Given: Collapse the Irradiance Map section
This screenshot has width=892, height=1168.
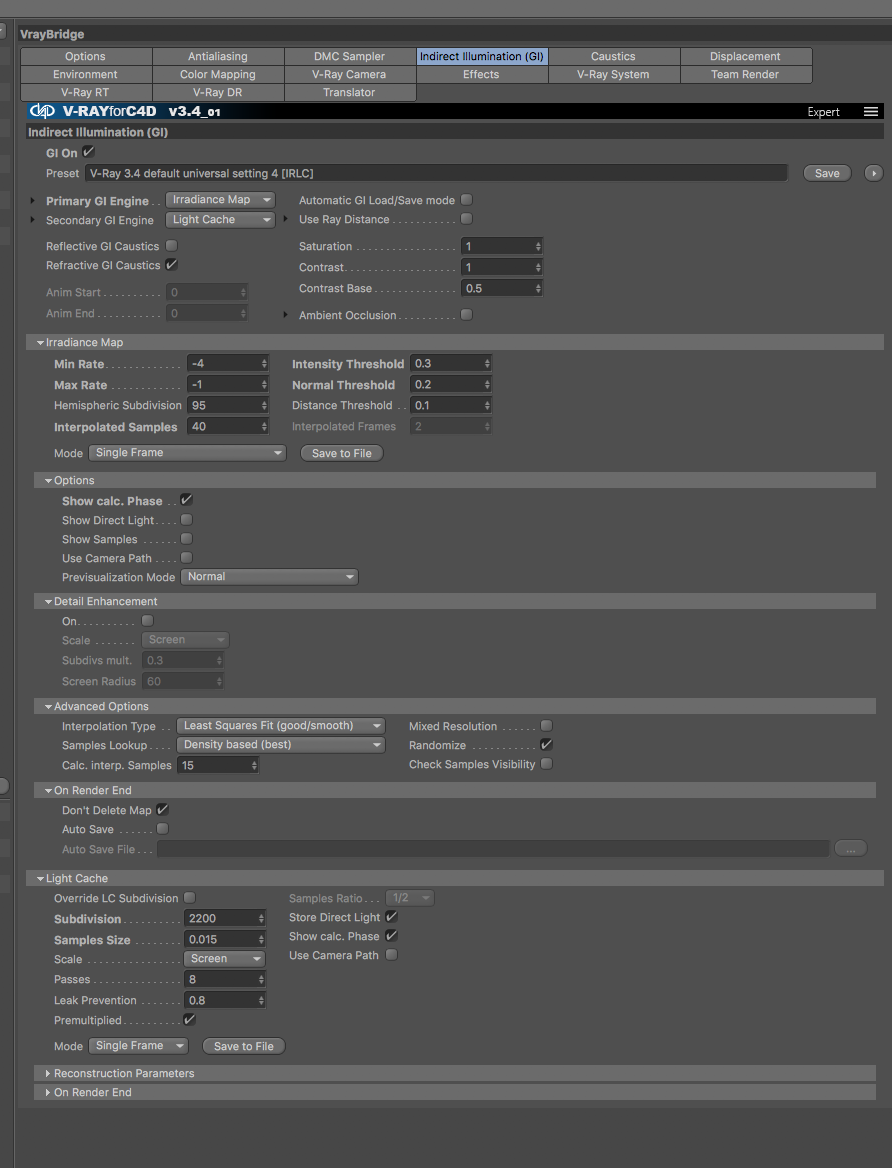Looking at the screenshot, I should click(40, 343).
